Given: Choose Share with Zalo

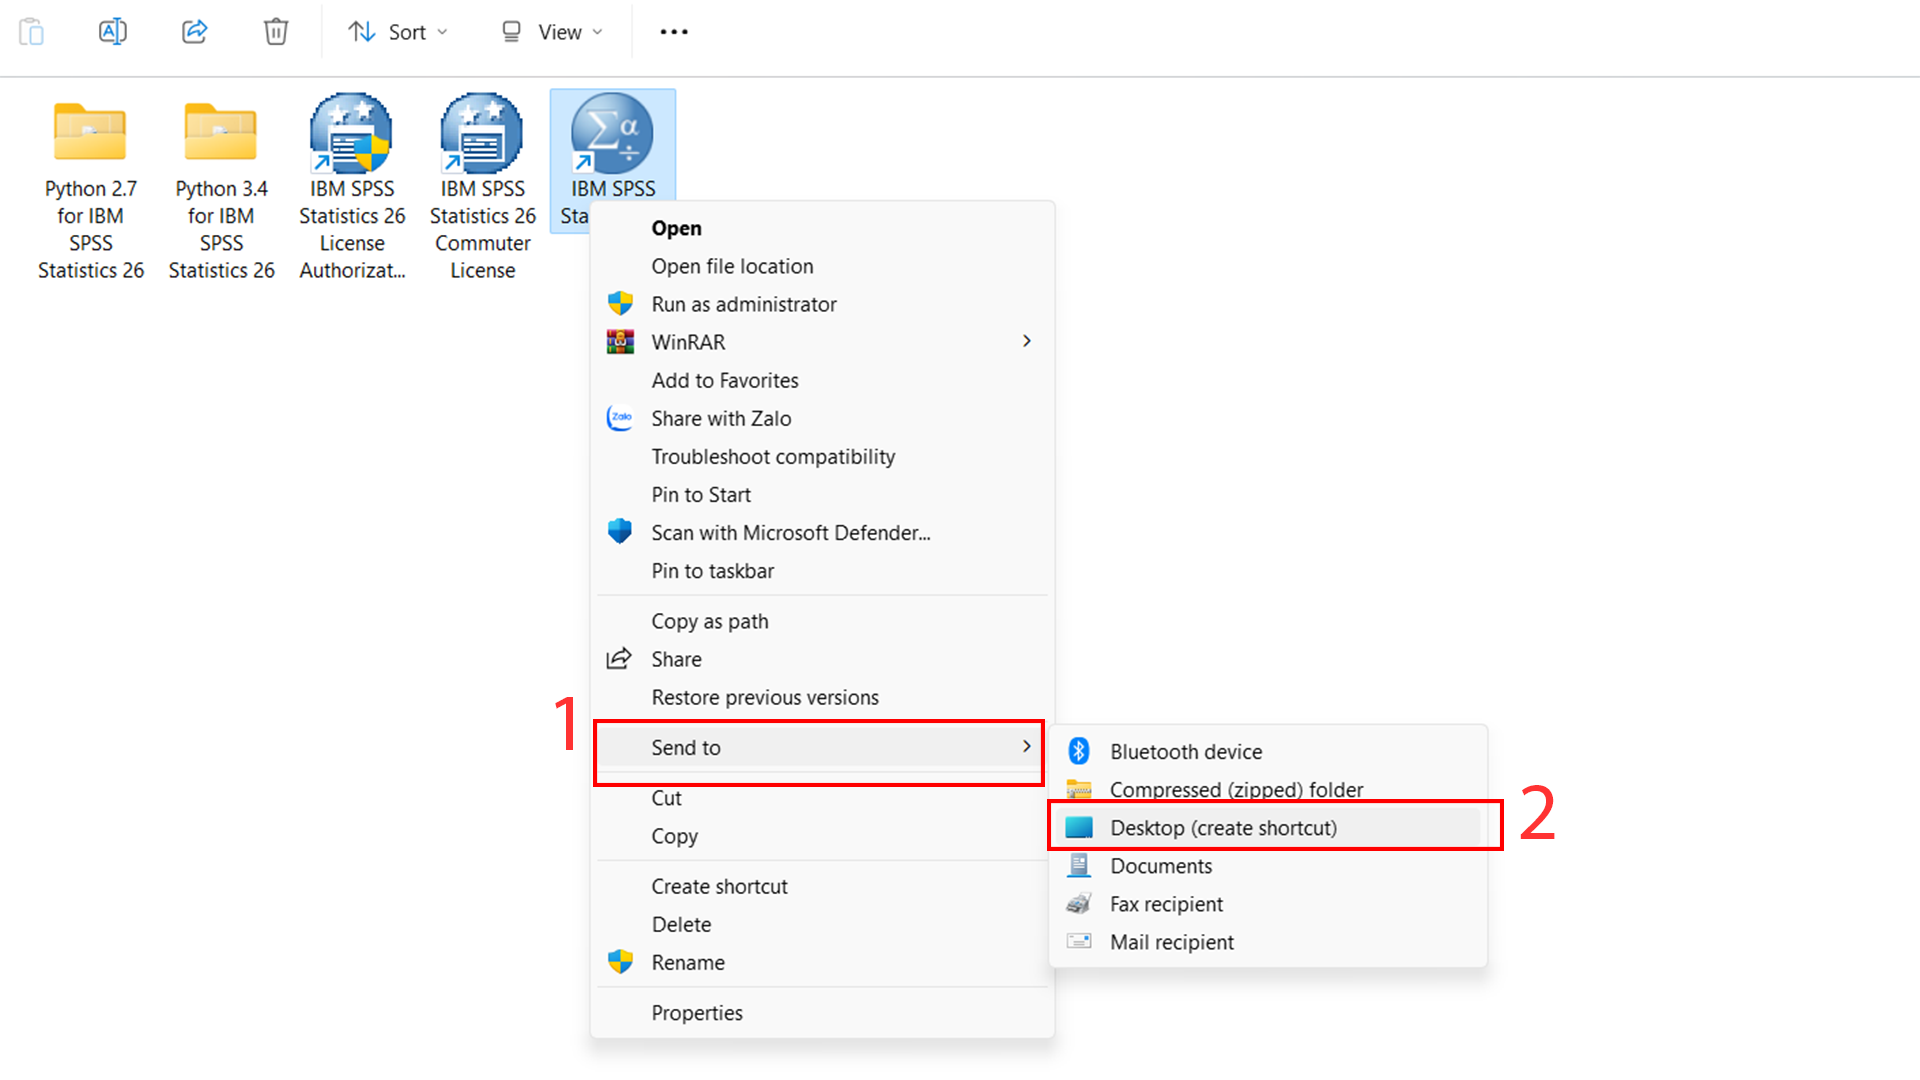Looking at the screenshot, I should [x=821, y=418].
